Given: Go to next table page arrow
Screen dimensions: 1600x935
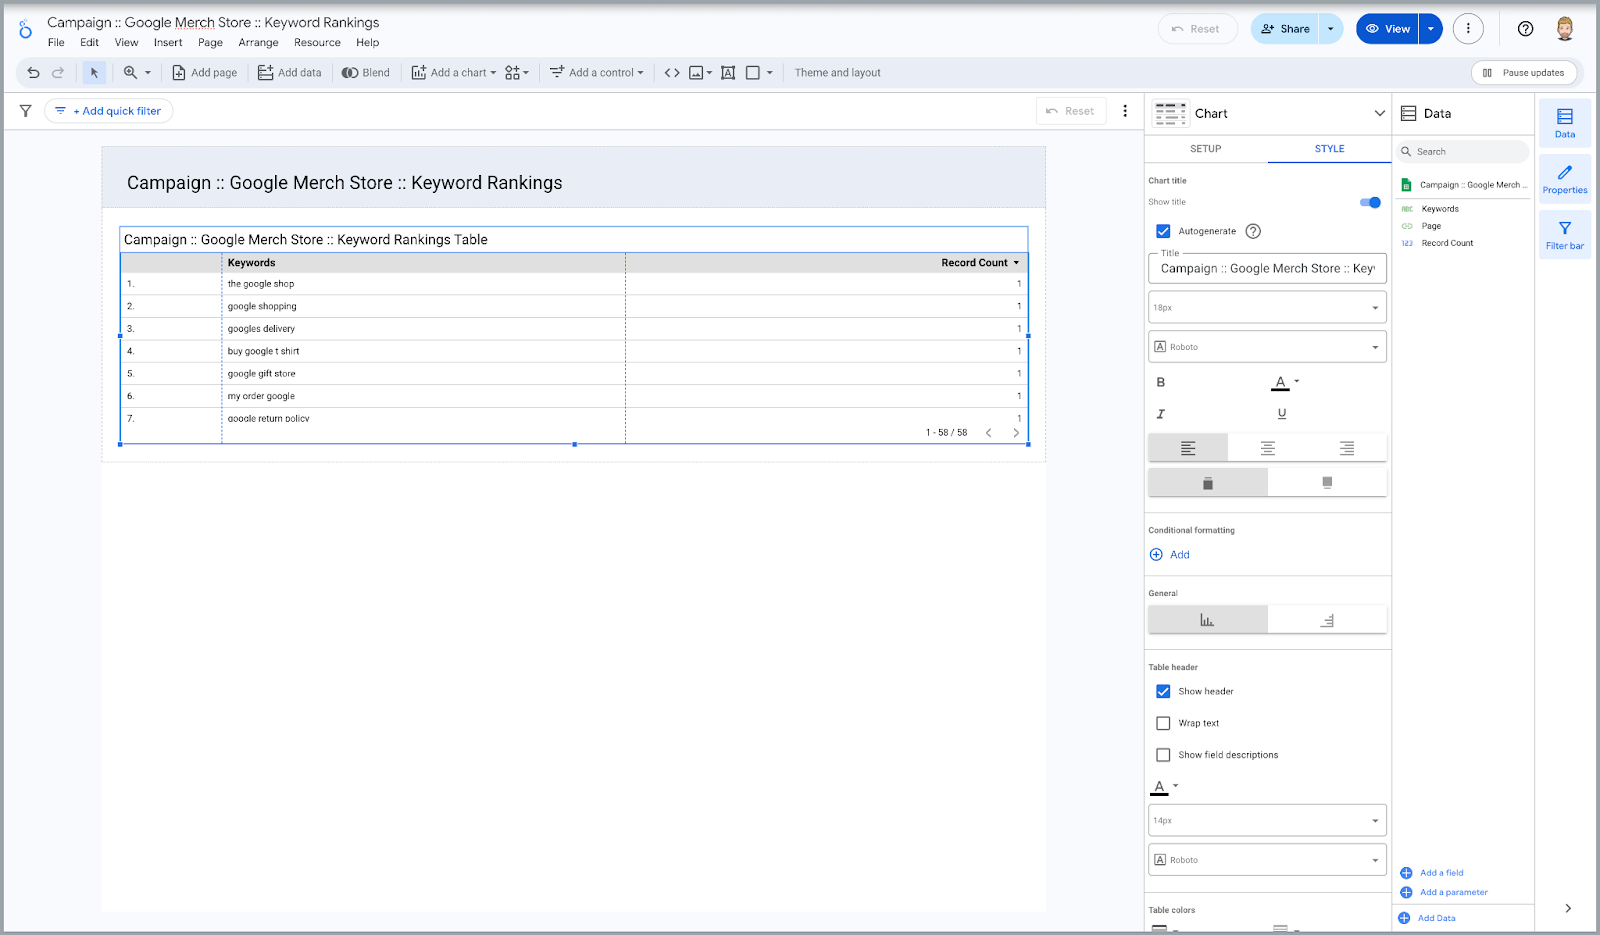Looking at the screenshot, I should (x=1016, y=433).
